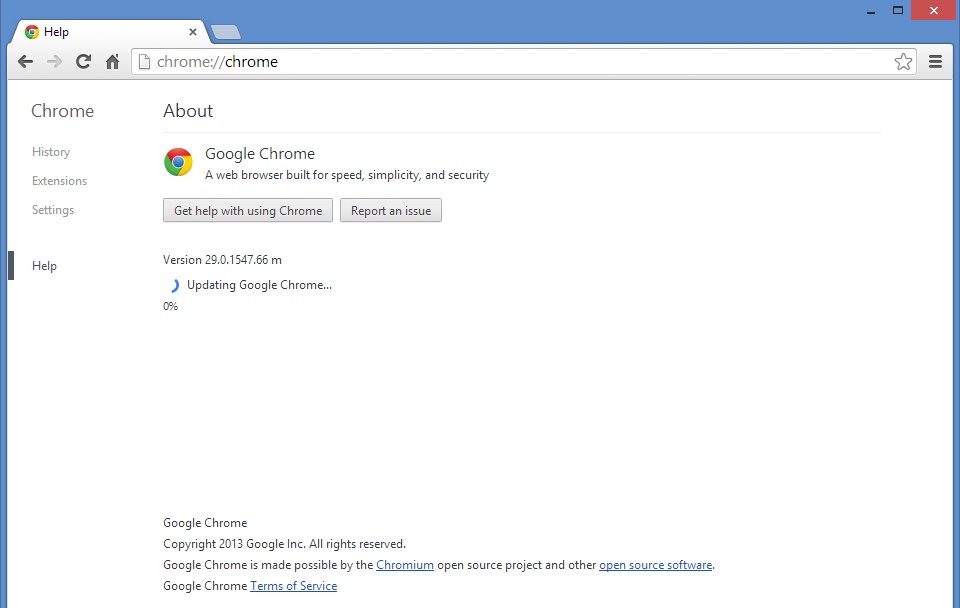960x608 pixels.
Task: Click the About heading
Action: [188, 111]
